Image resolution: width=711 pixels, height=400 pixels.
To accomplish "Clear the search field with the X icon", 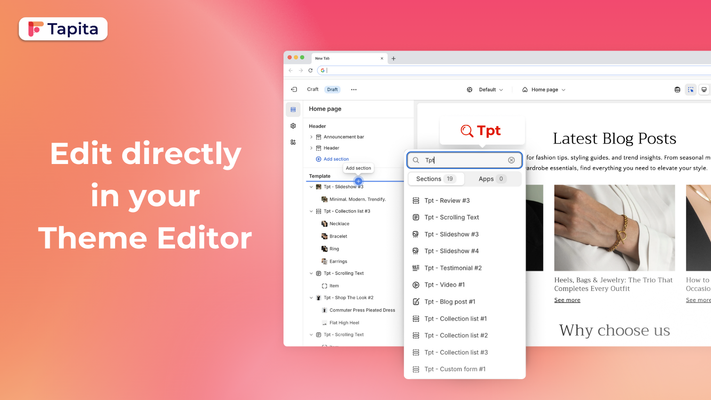I will [x=511, y=160].
